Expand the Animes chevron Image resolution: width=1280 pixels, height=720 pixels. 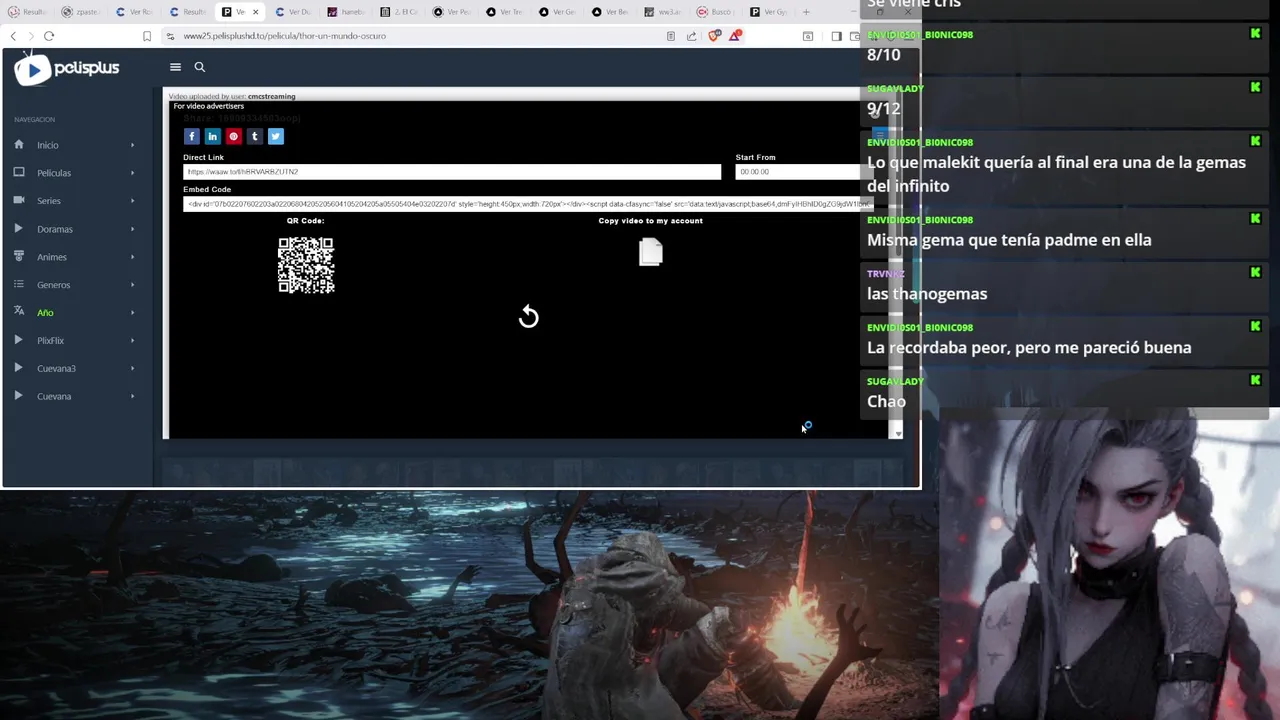pos(132,257)
